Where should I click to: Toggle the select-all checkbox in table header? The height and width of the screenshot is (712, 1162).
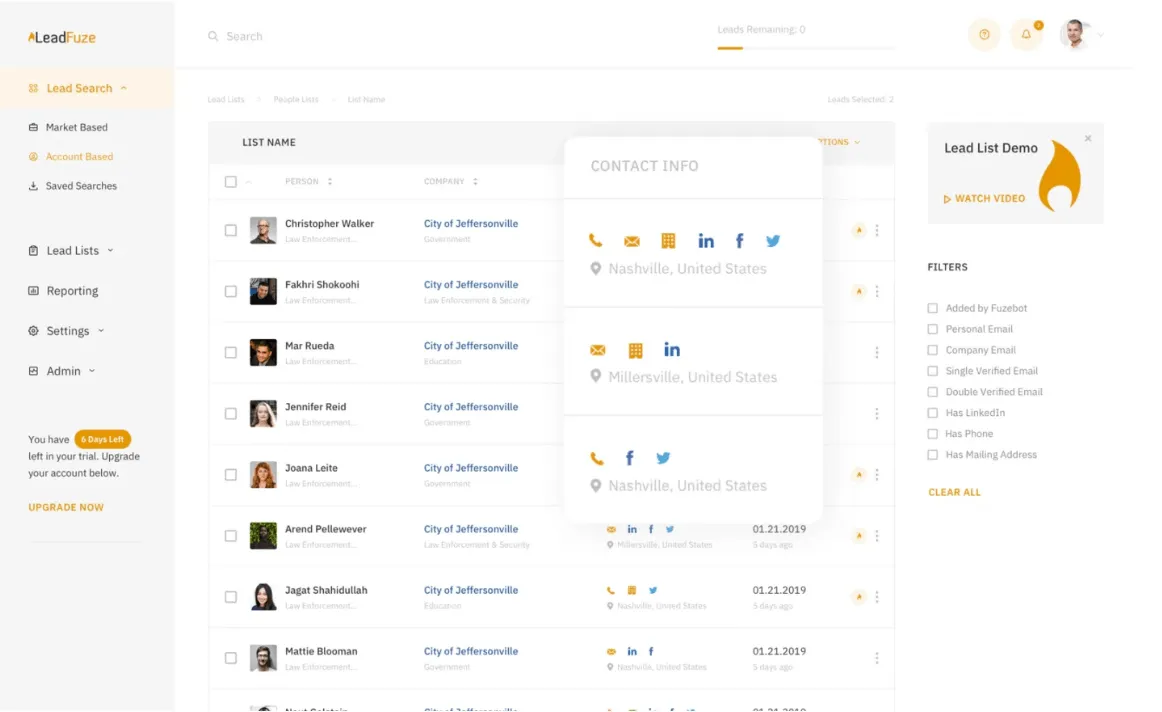click(x=230, y=182)
